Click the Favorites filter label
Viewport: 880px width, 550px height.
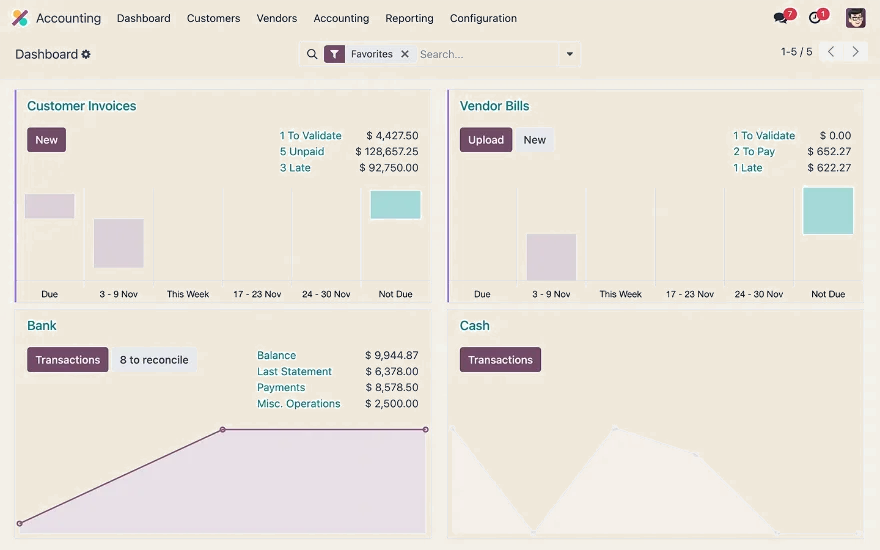(x=372, y=54)
